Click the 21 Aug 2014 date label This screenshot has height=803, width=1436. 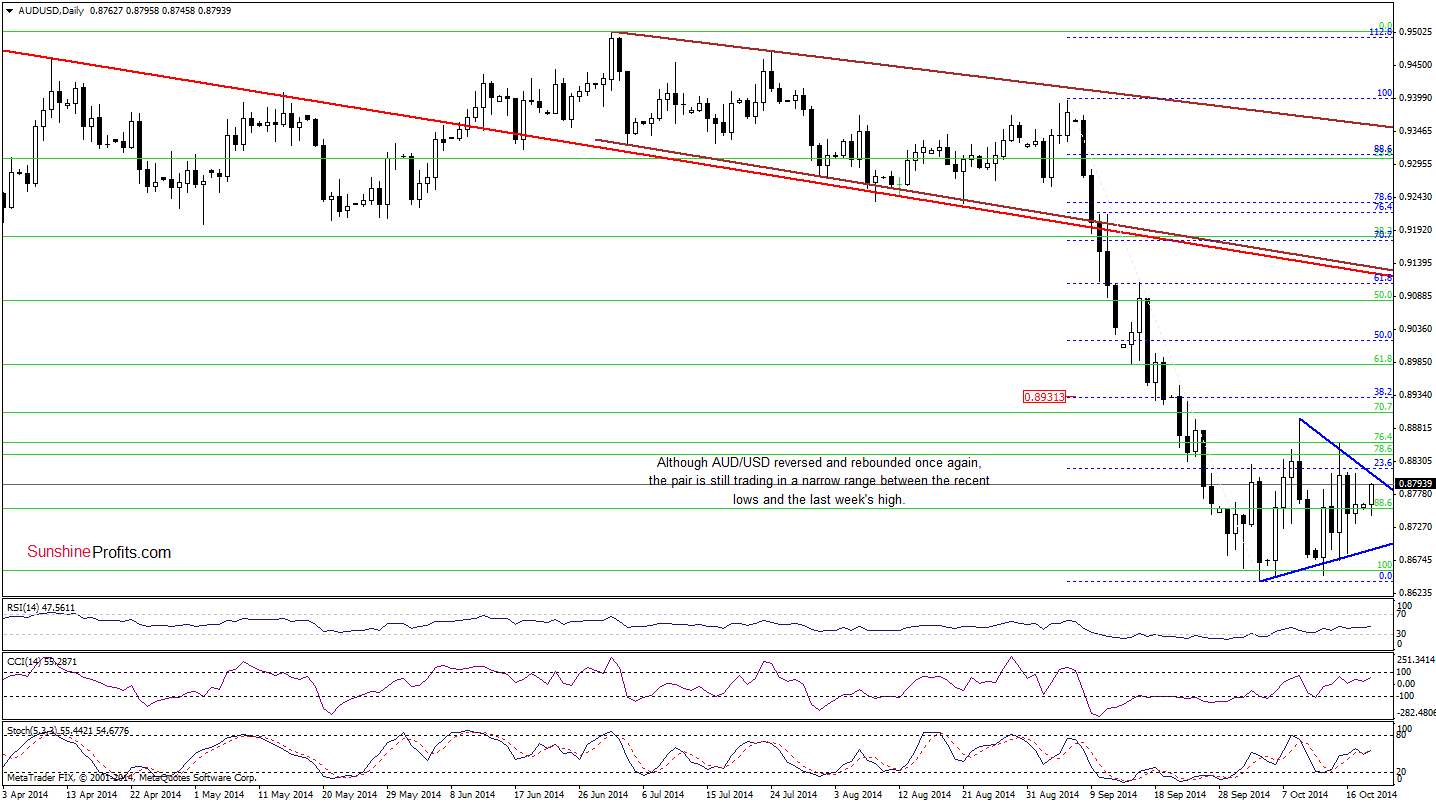[988, 794]
